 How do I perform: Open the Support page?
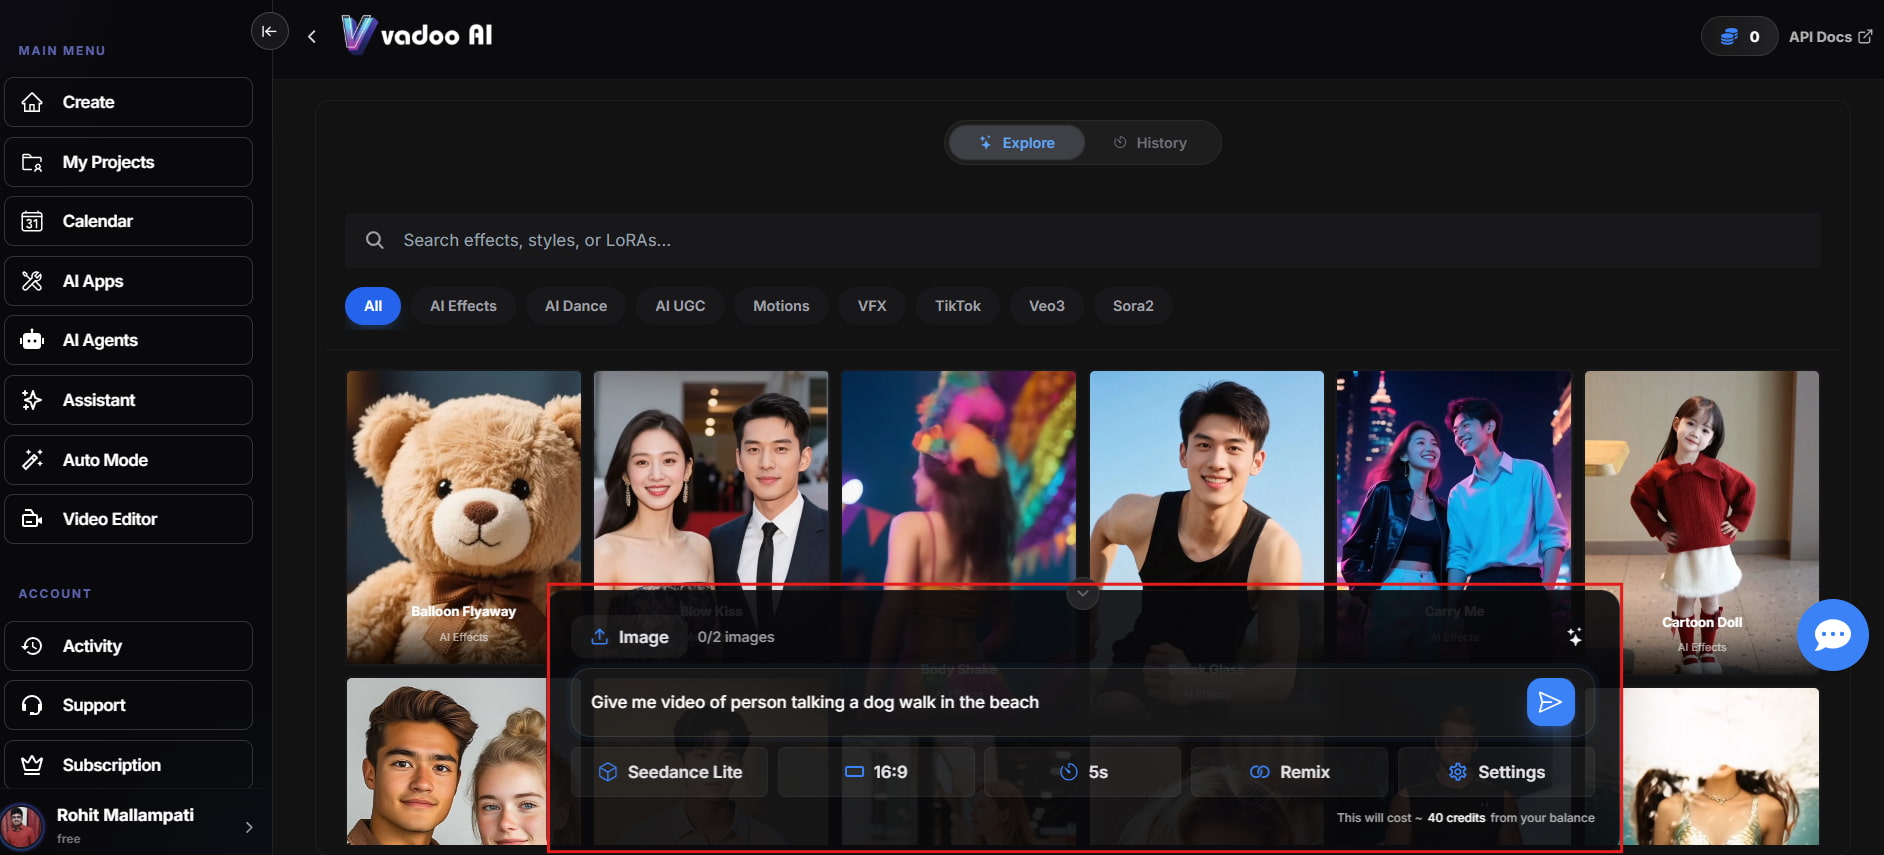128,705
